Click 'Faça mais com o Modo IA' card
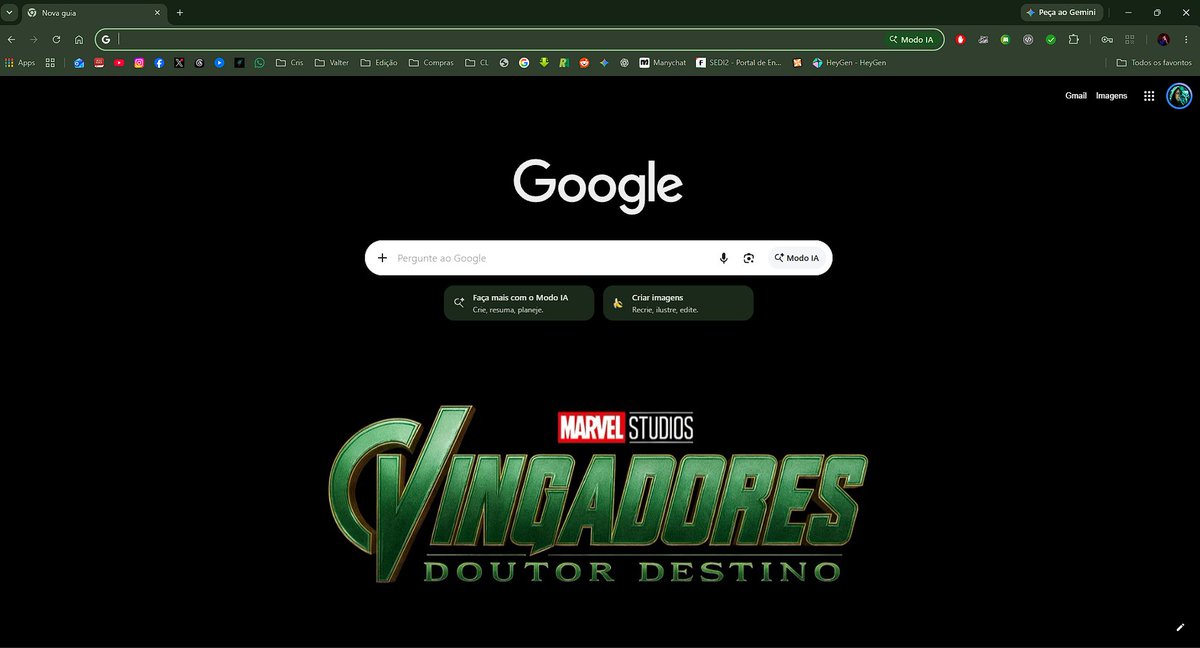 click(x=519, y=303)
